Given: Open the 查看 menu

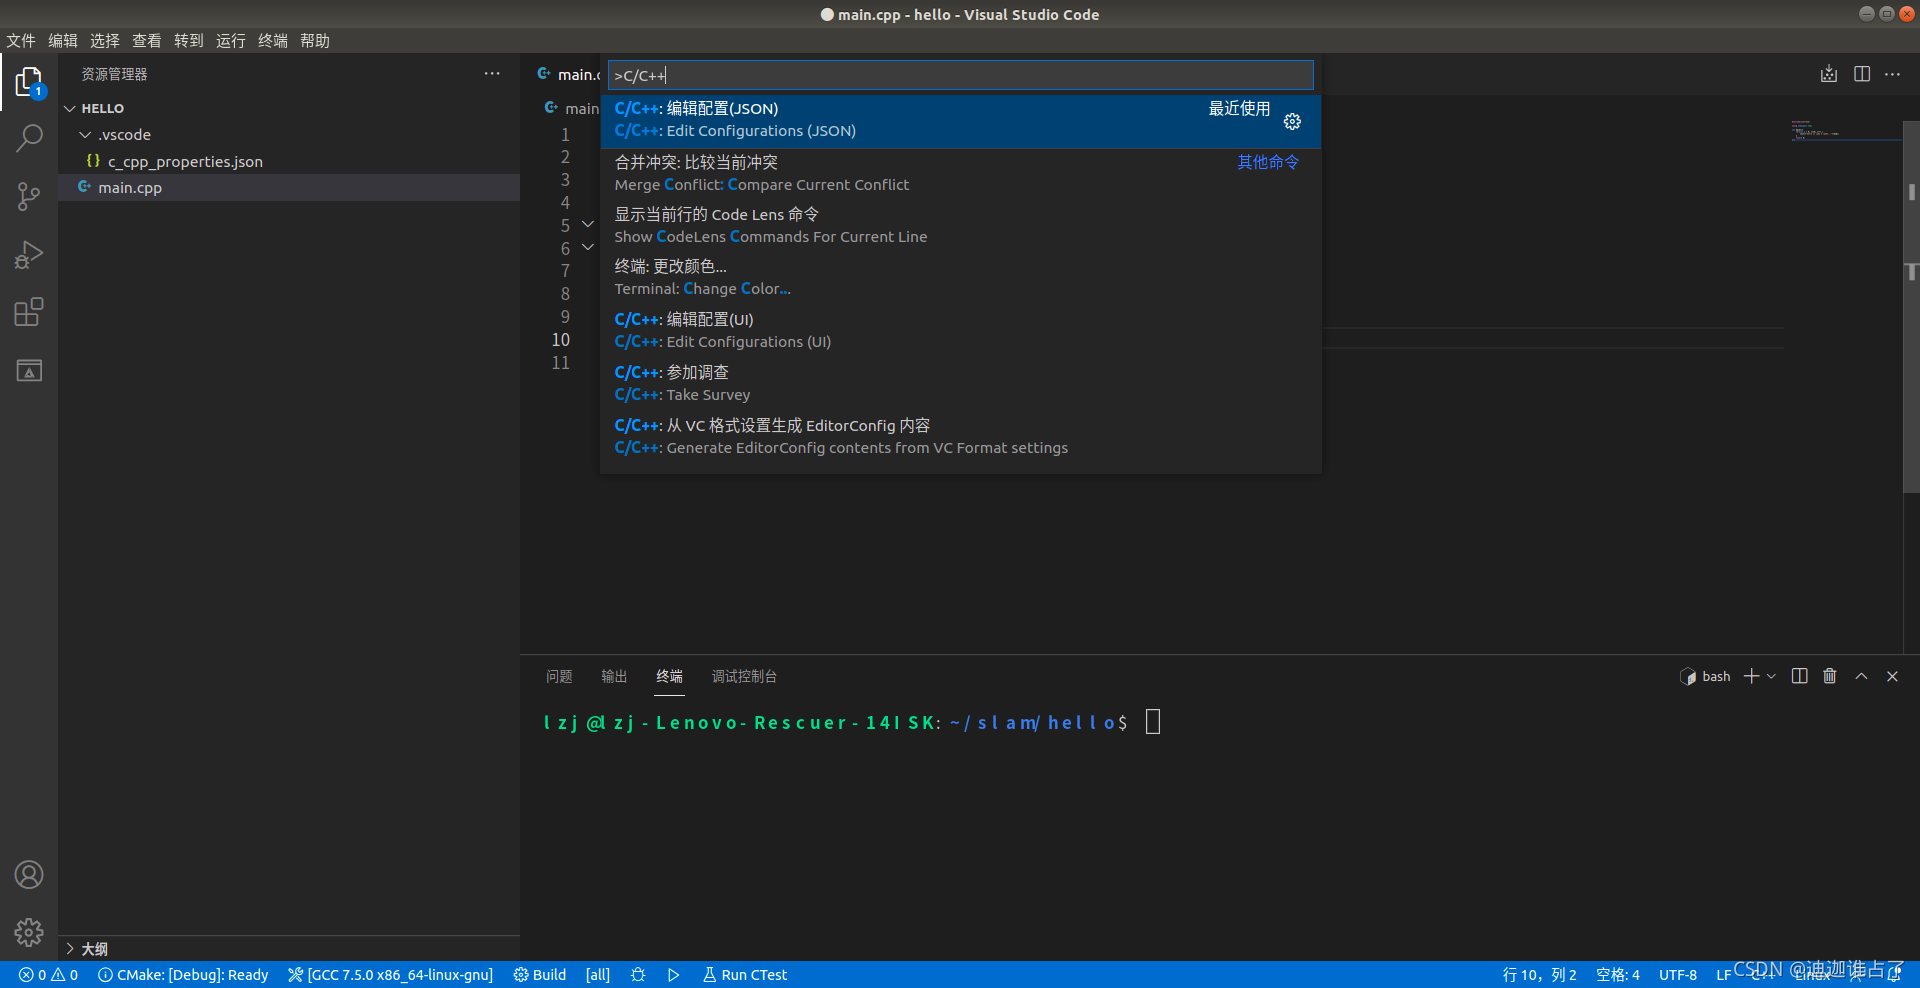Looking at the screenshot, I should 147,40.
